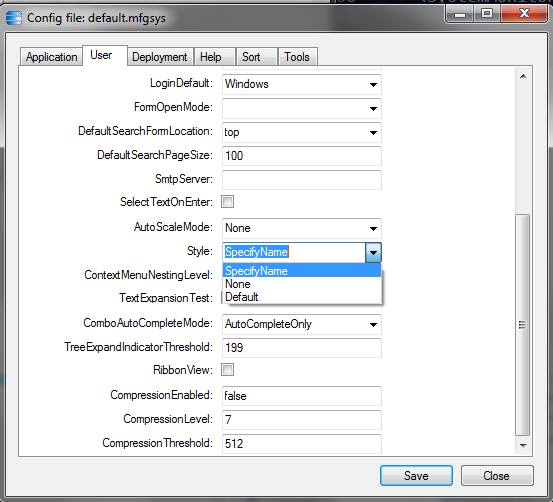This screenshot has height=502, width=553.
Task: Click the scrollbar down arrow
Action: pyautogui.click(x=523, y=446)
